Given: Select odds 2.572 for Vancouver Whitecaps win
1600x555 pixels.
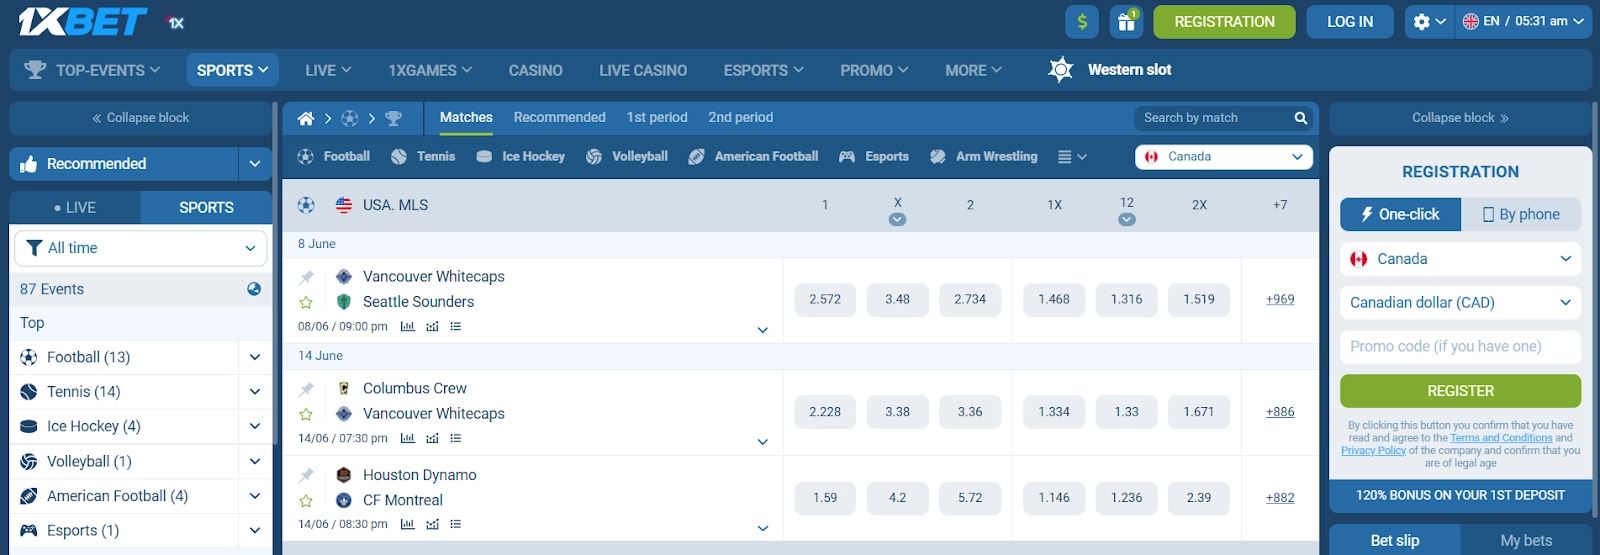Looking at the screenshot, I should (825, 300).
